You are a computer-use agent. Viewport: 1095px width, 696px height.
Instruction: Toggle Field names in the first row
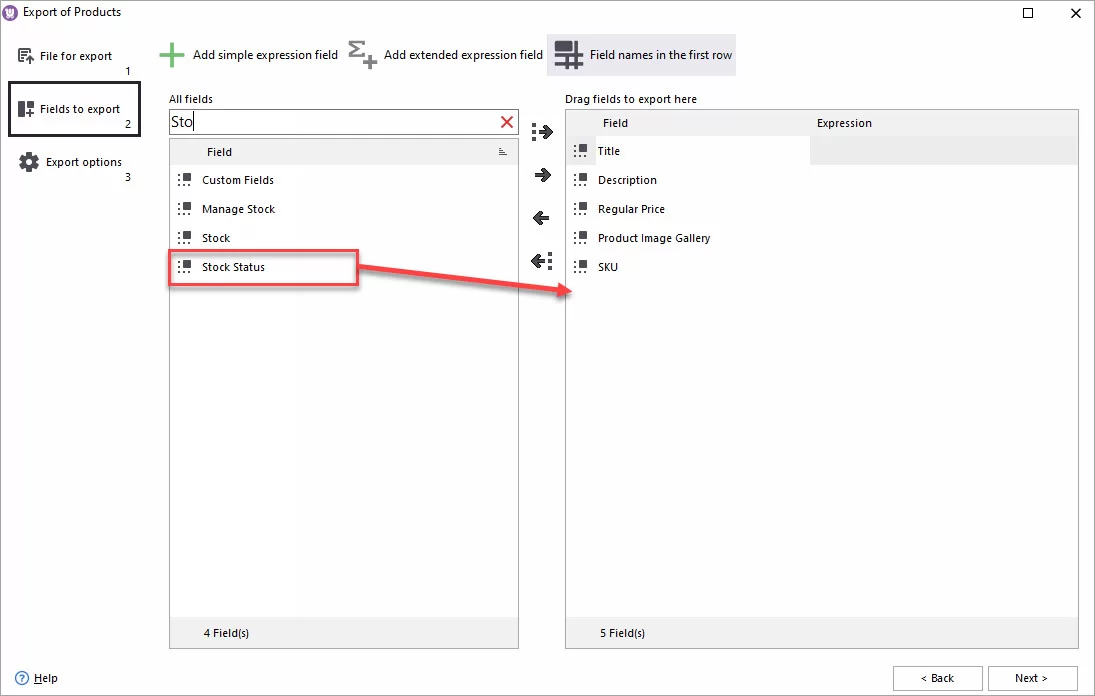(641, 55)
